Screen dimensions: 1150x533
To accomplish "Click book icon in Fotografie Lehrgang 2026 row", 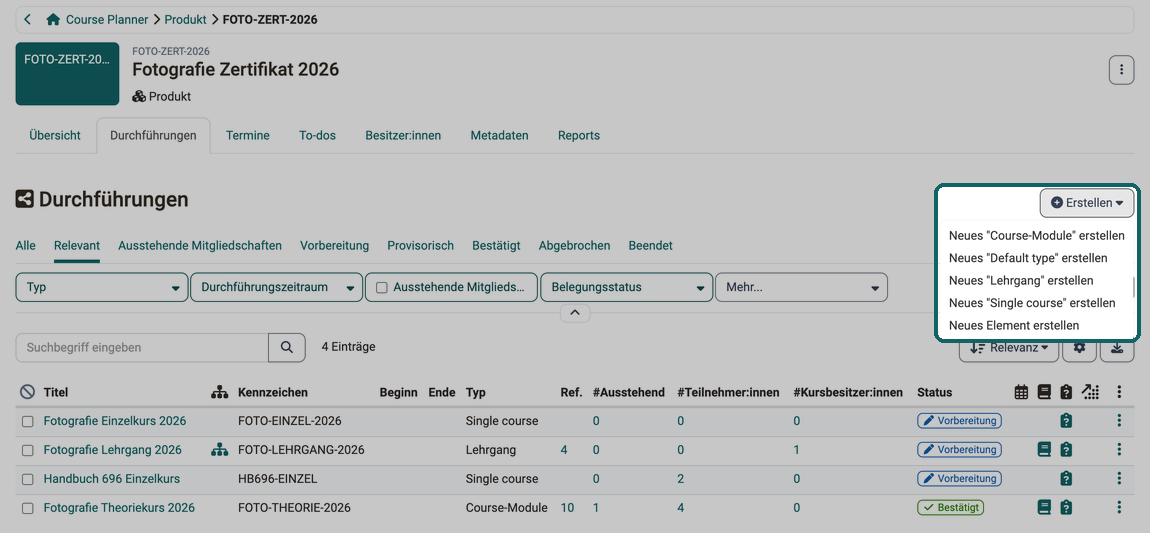I will point(1044,449).
